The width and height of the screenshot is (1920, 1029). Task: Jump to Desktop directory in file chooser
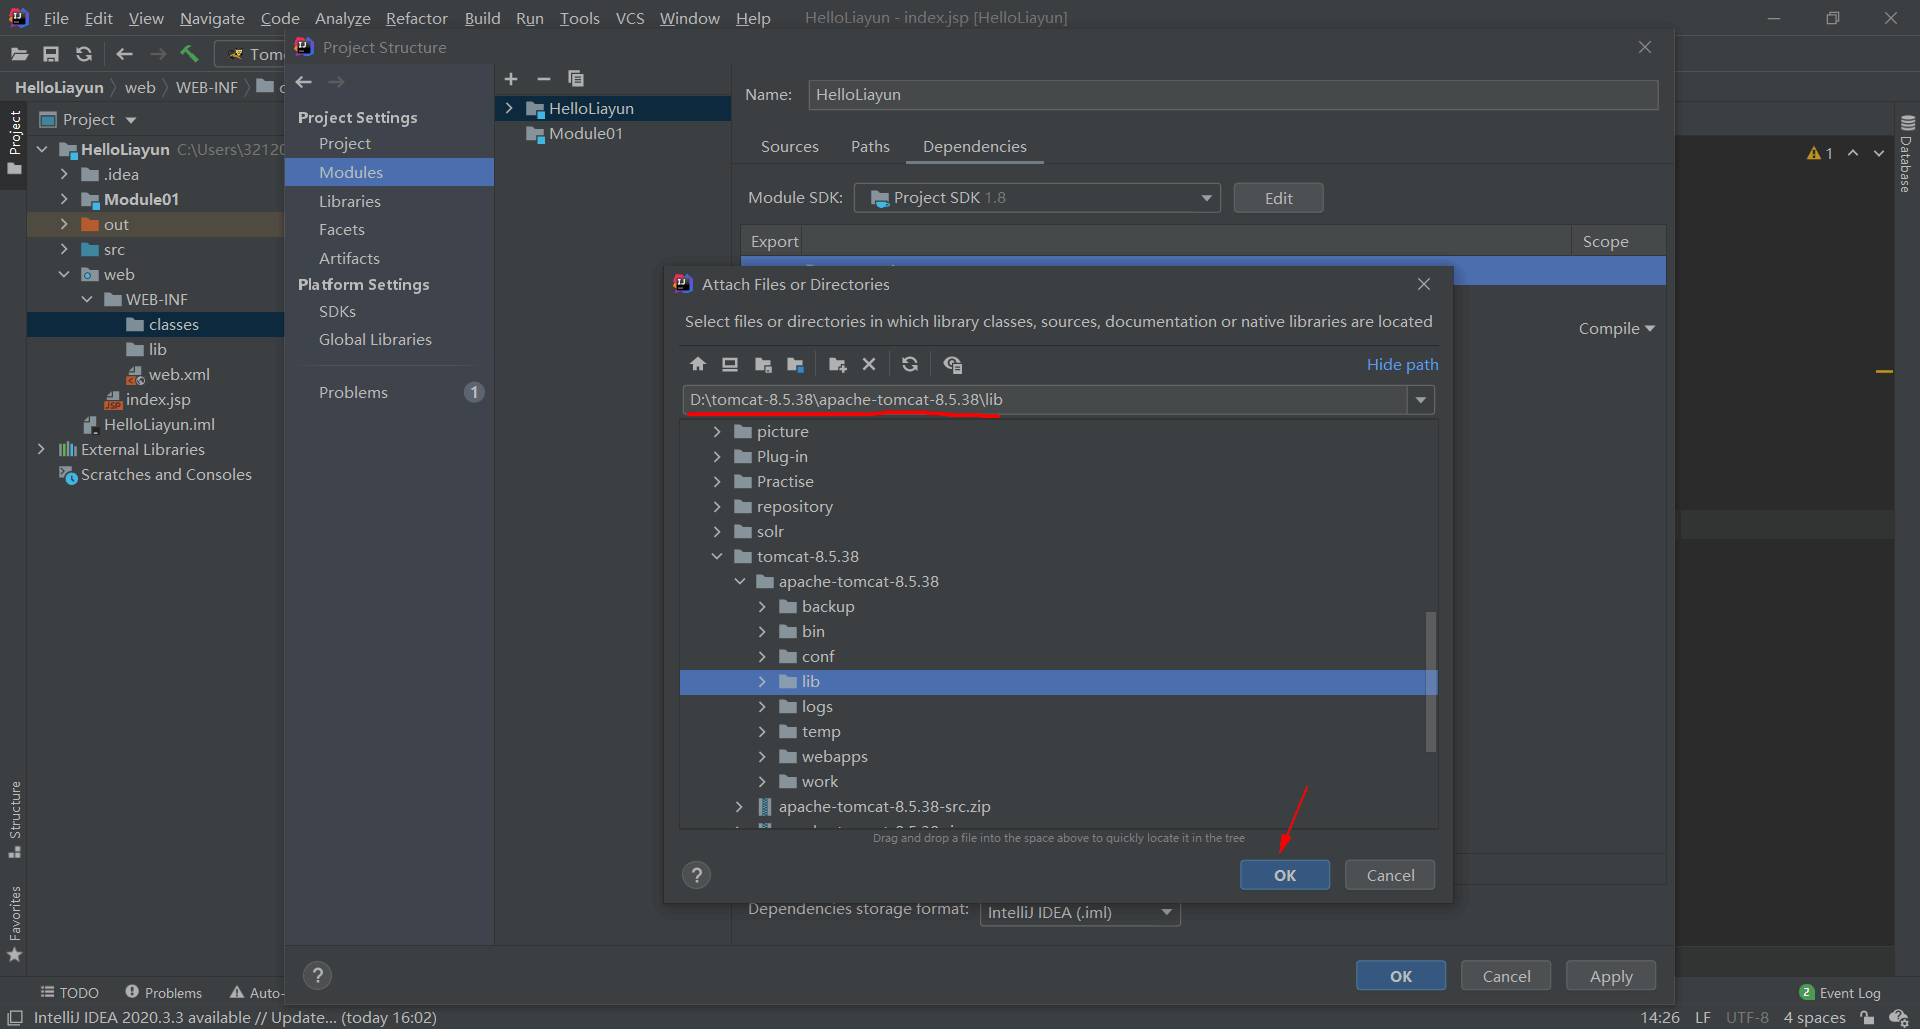click(x=730, y=364)
